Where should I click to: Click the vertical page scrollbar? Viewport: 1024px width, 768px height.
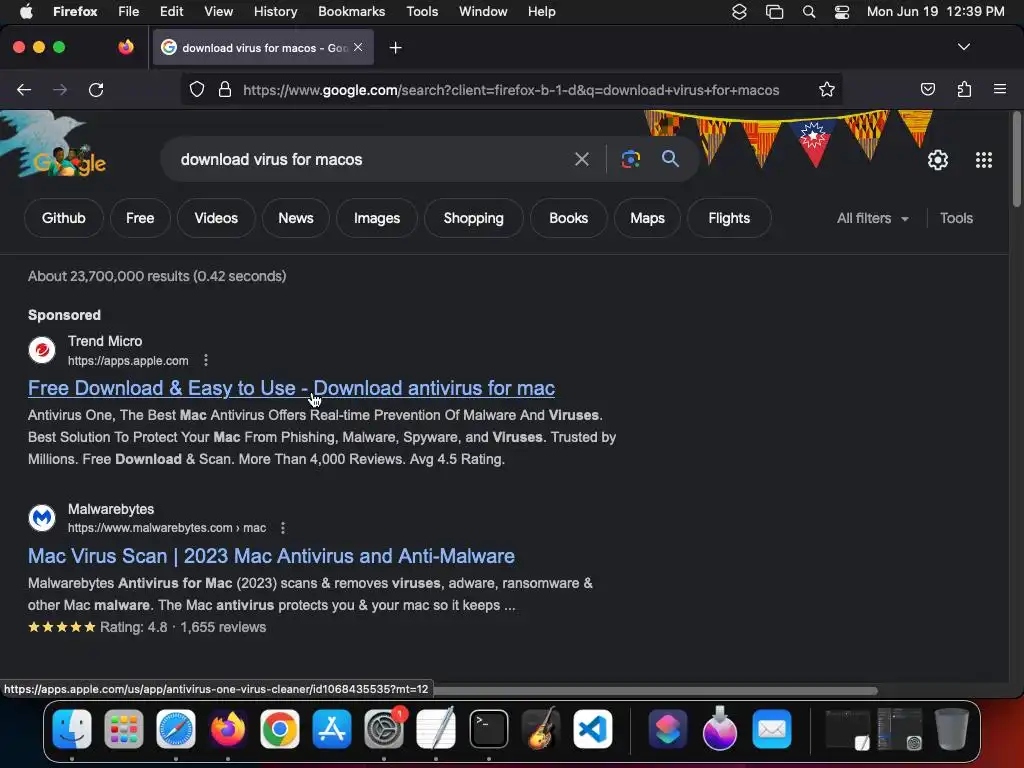(x=1016, y=160)
